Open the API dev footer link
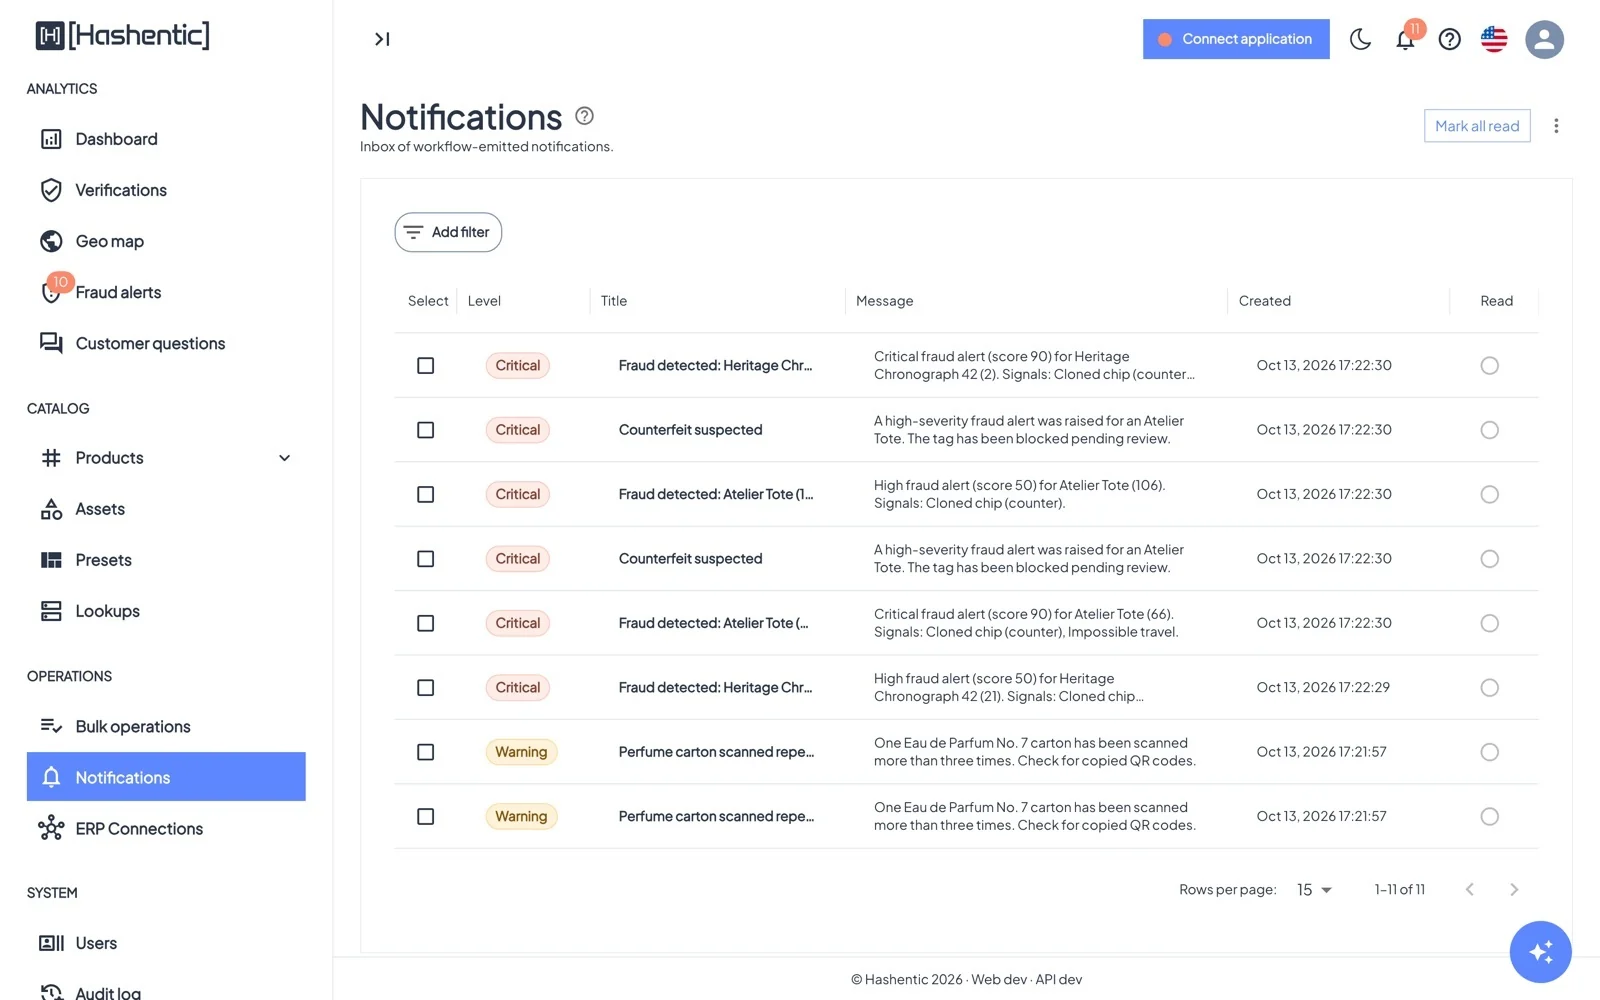 point(1059,979)
